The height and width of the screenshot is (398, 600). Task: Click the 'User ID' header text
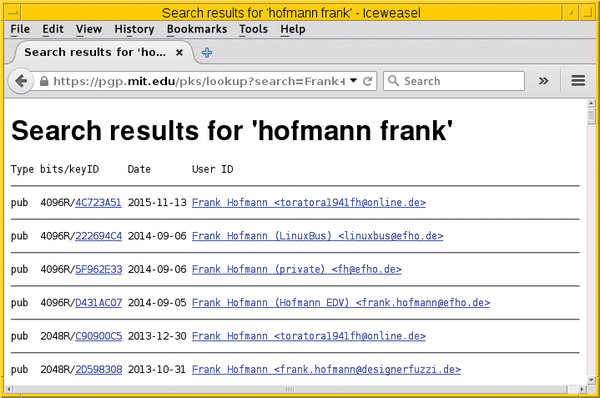click(x=212, y=169)
